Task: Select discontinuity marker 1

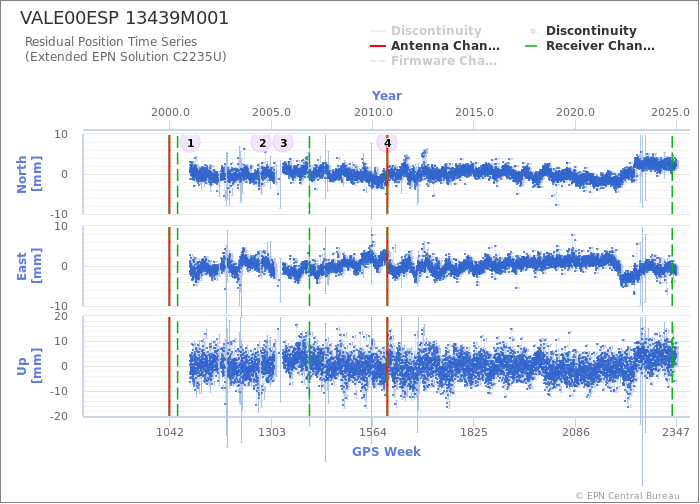Action: 190,143
